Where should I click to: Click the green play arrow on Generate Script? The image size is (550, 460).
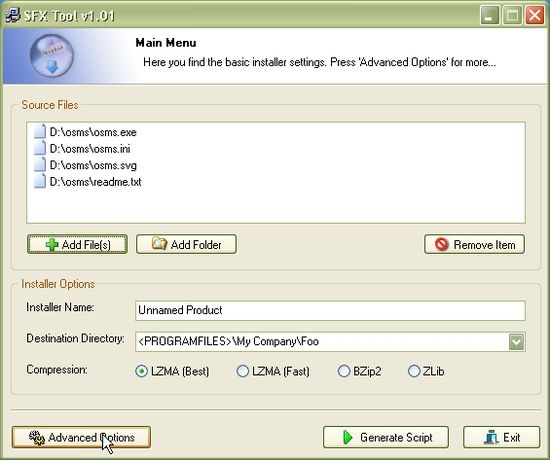coord(347,437)
